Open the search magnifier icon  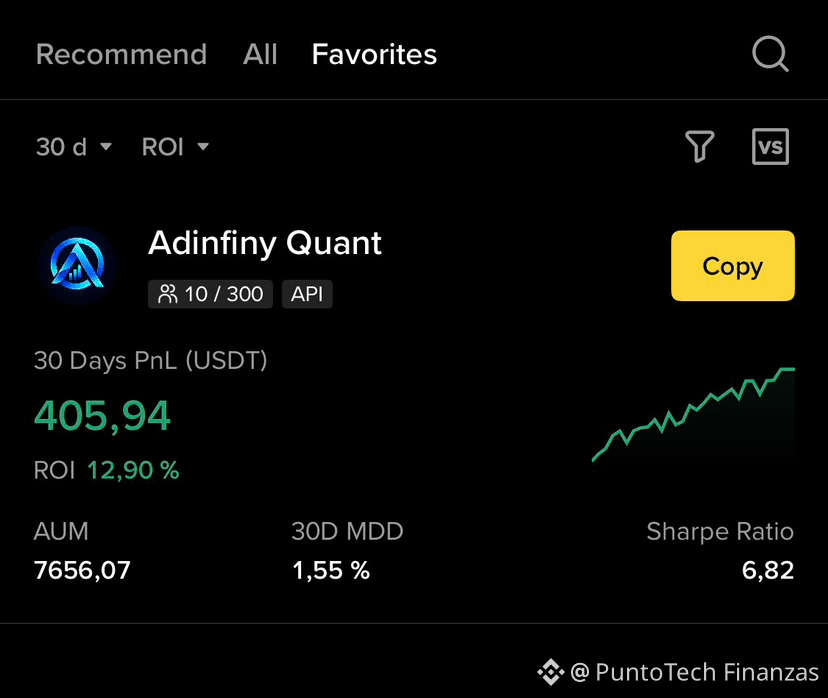(x=770, y=54)
